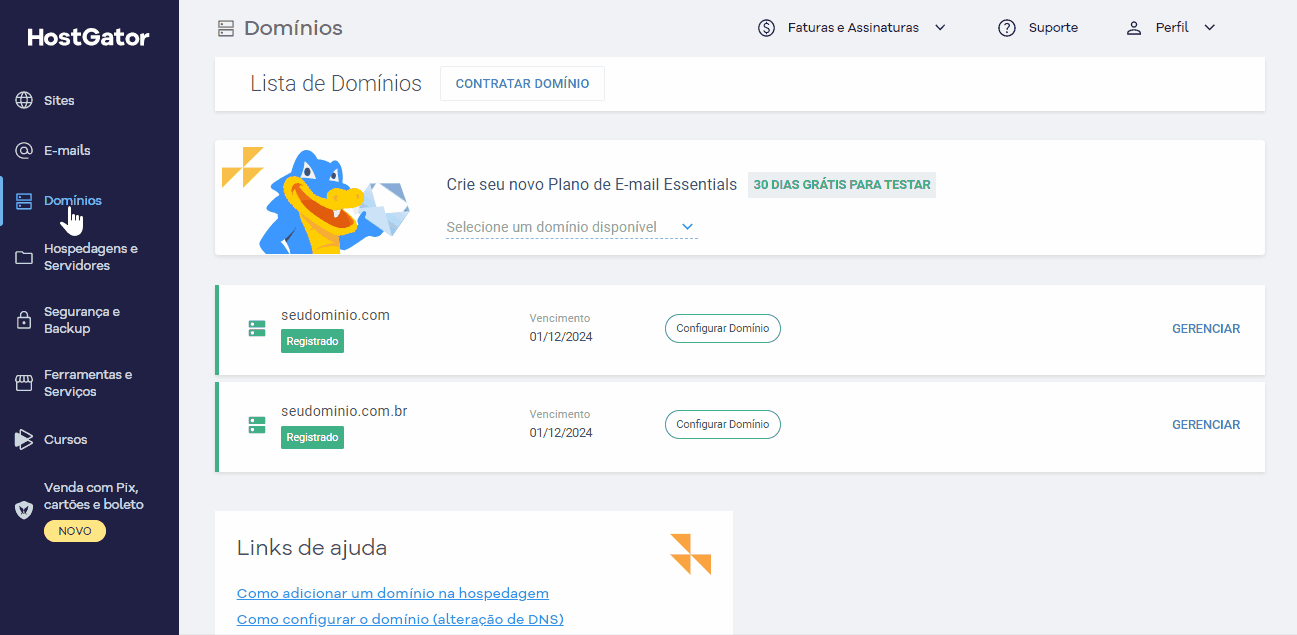
Task: Click the Registrado badge under seudominio.com.br
Action: pos(312,437)
